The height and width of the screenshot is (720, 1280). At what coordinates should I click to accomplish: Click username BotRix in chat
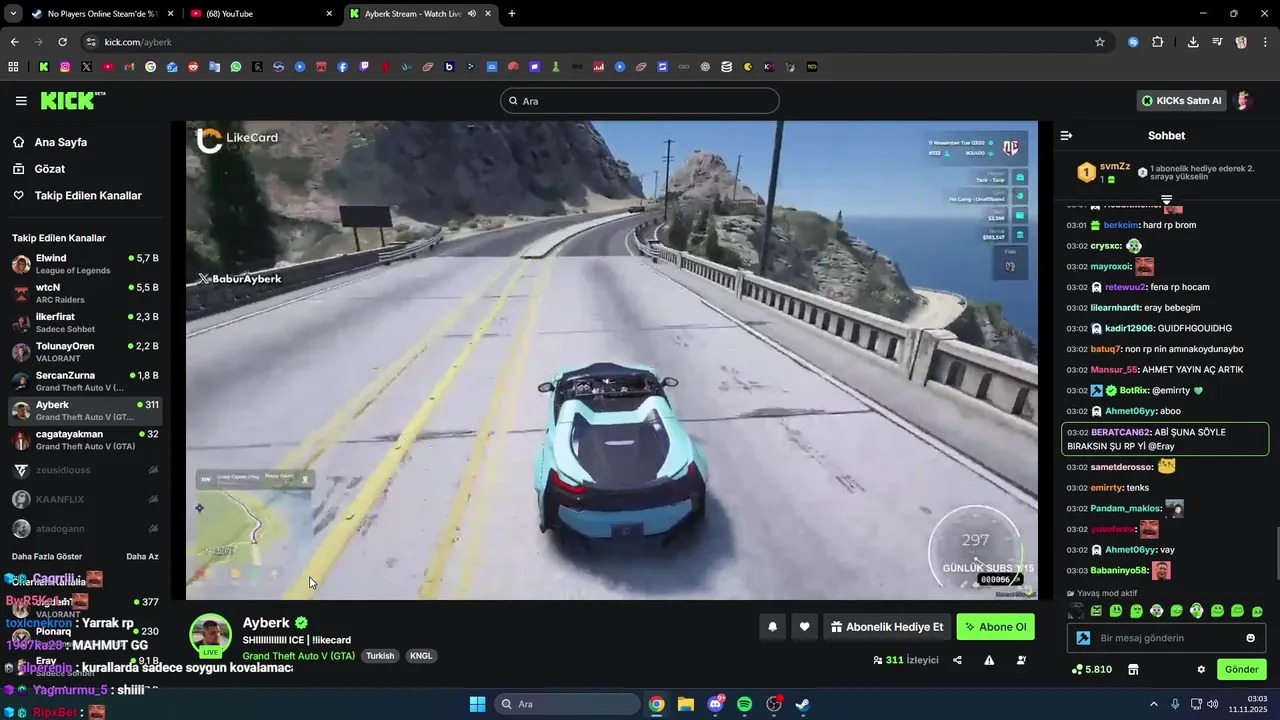click(1134, 390)
